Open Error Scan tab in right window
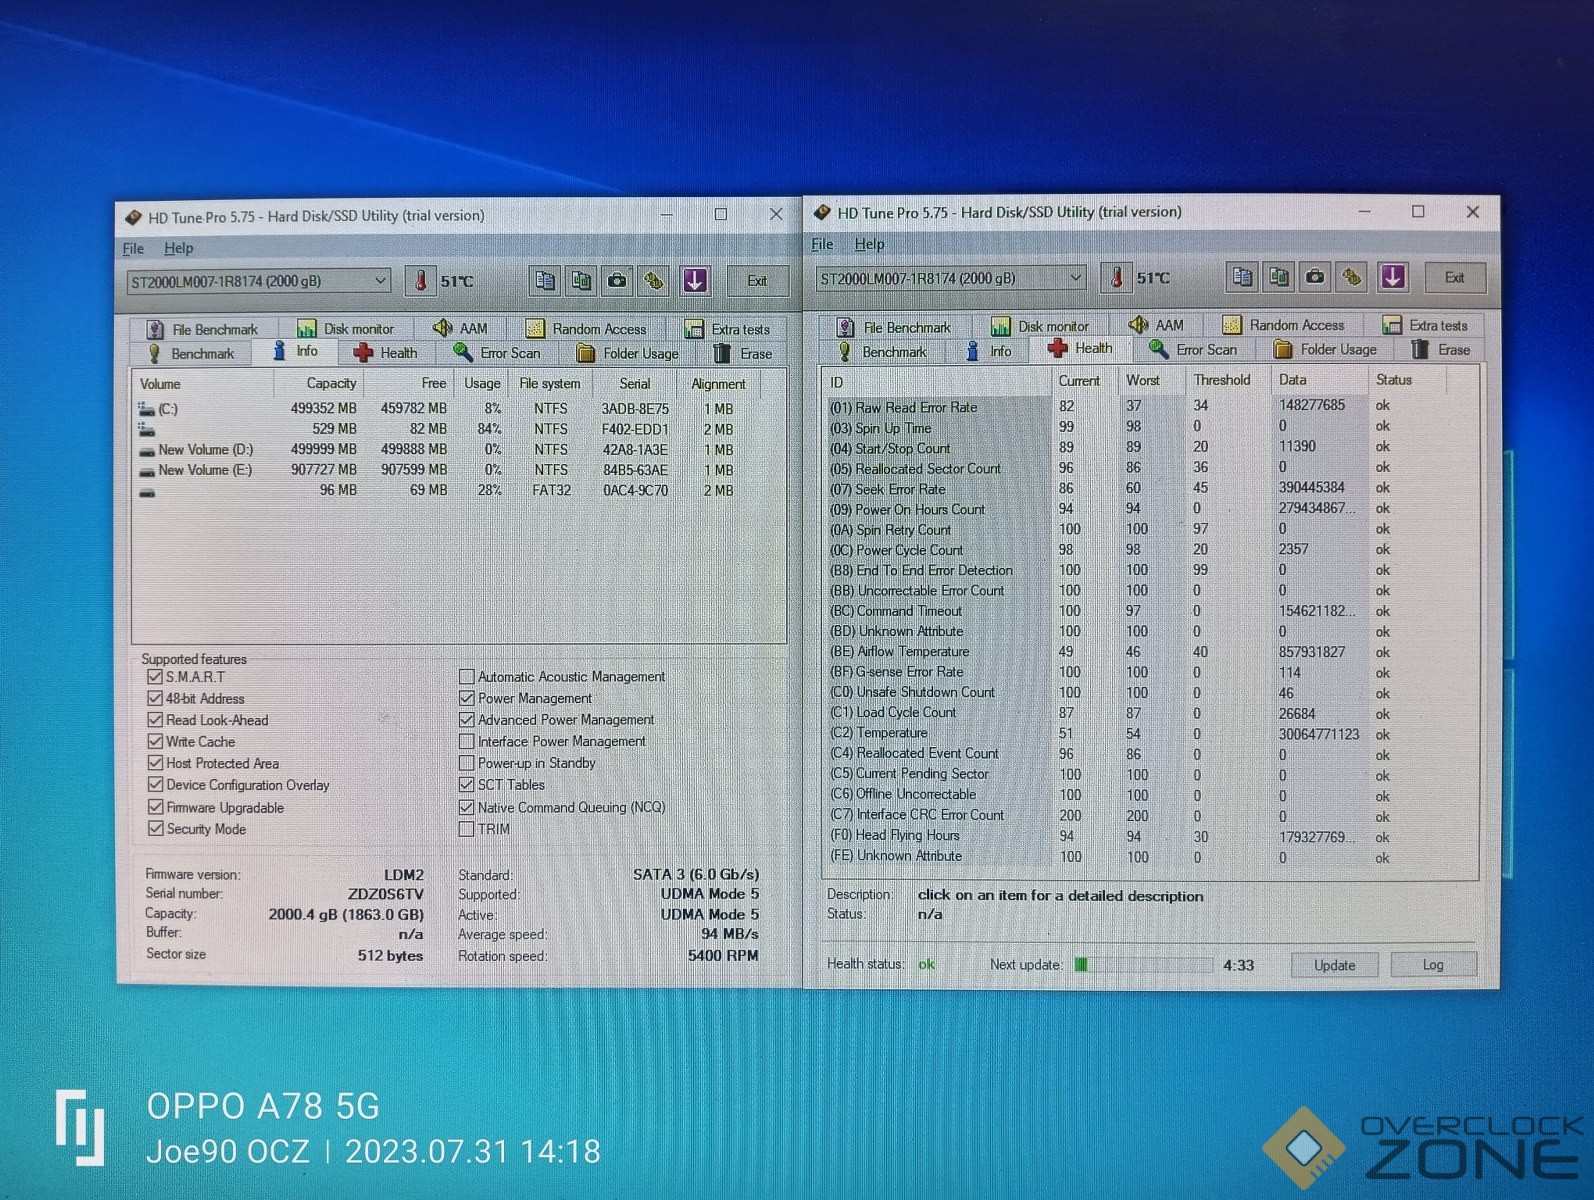Viewport: 1594px width, 1200px height. tap(1193, 349)
